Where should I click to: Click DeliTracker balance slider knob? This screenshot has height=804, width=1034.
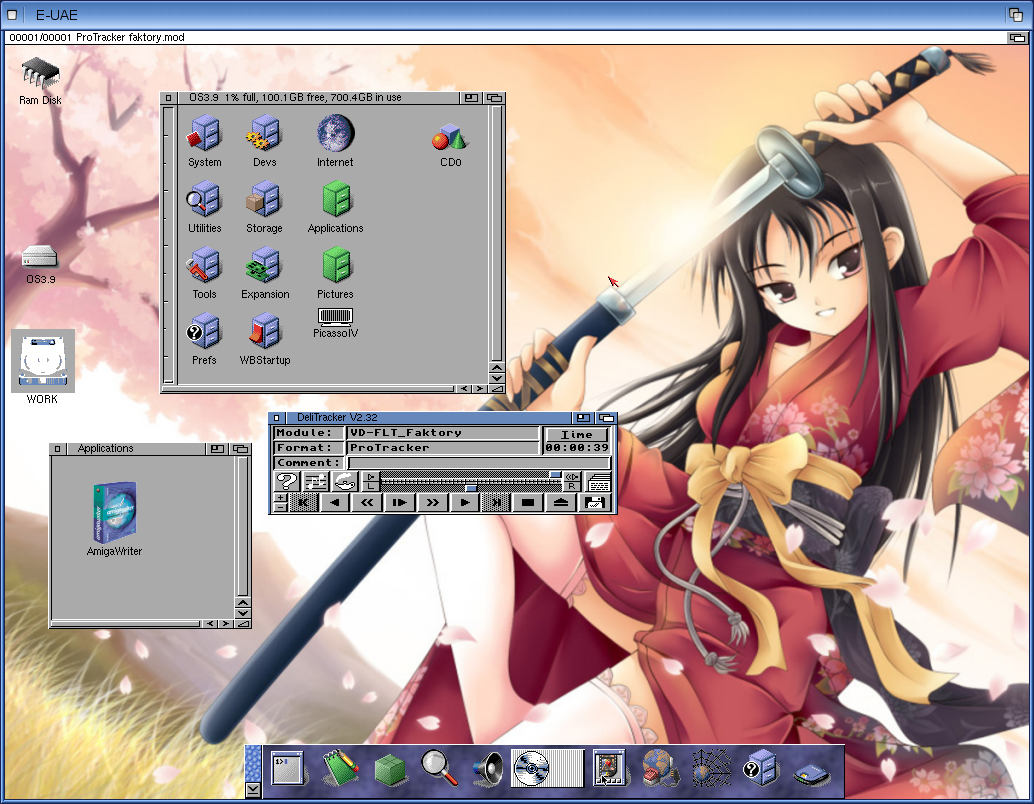471,488
